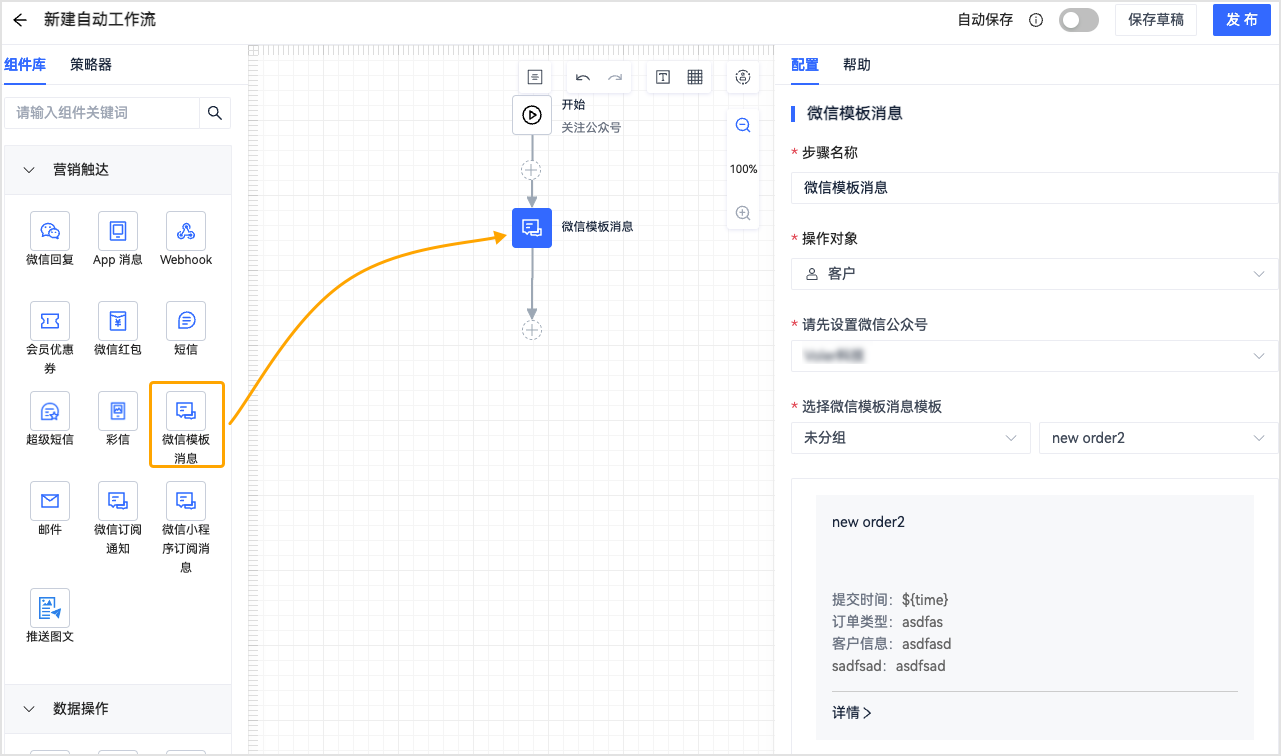The image size is (1281, 756).
Task: Switch to the 组件库 tab
Action: pos(25,65)
